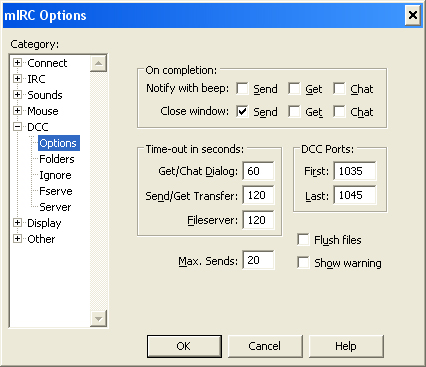
Task: Click the category list scroll down arrow
Action: tap(98, 318)
